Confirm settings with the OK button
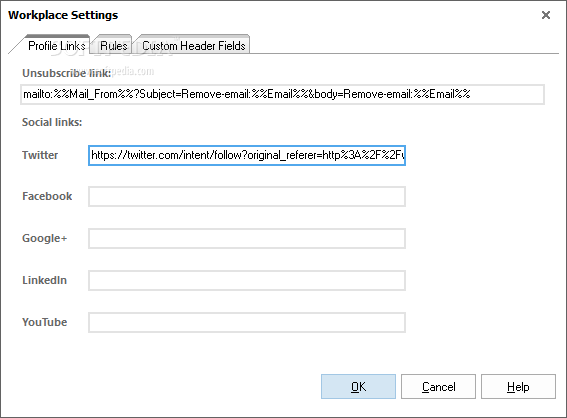 tap(358, 387)
